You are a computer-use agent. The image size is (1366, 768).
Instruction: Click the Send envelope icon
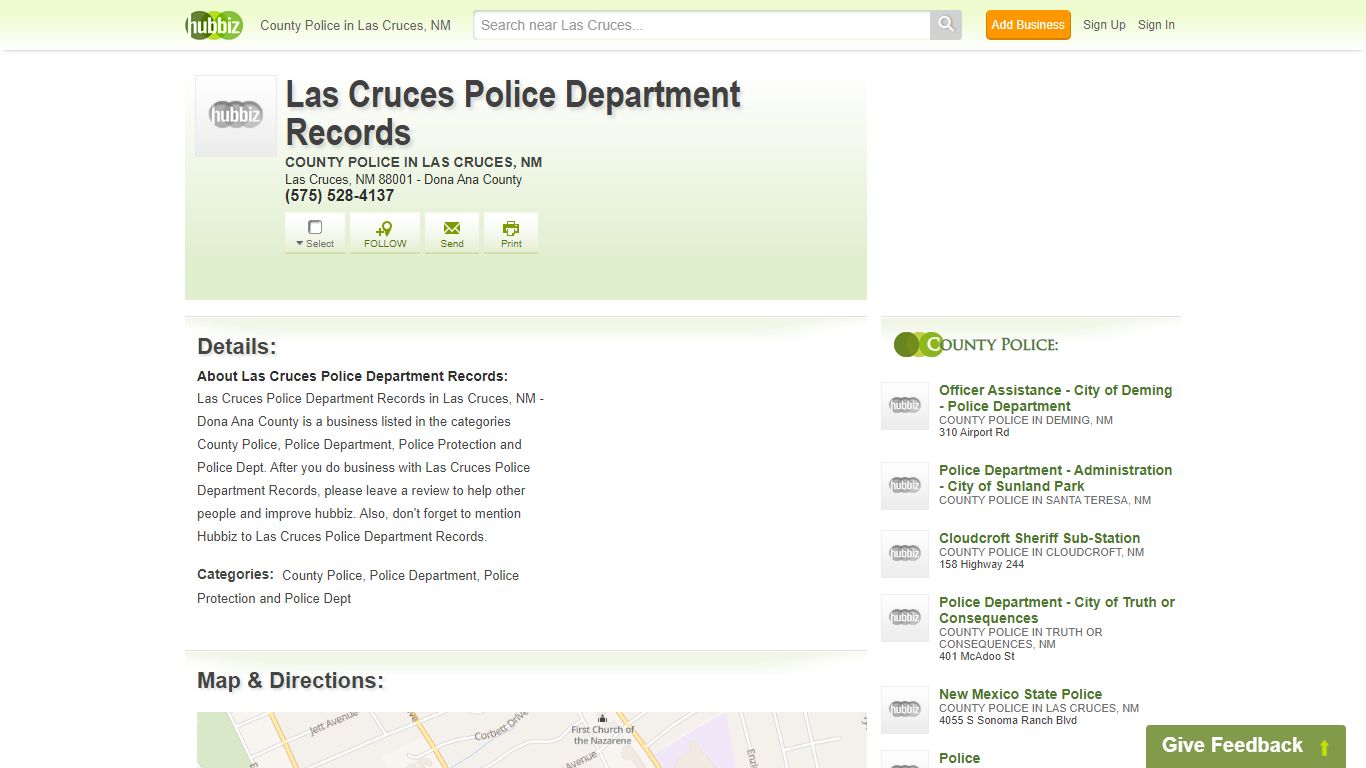(x=452, y=228)
